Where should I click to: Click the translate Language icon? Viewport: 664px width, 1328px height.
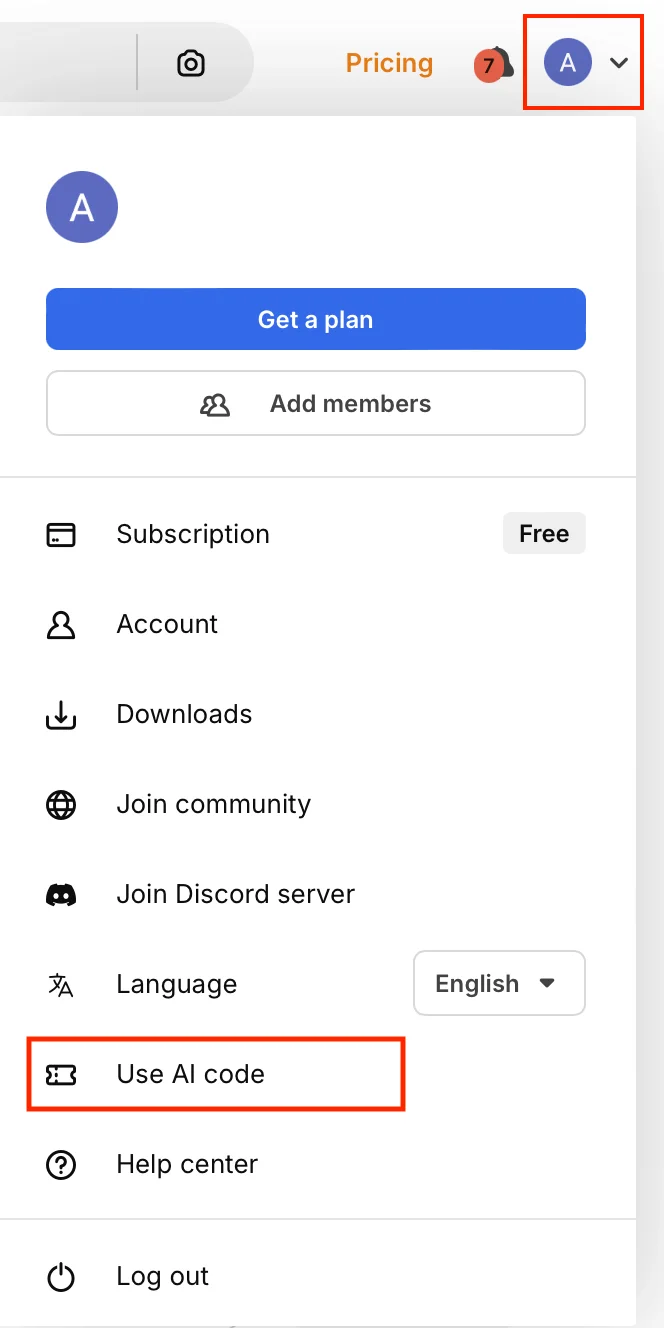click(x=61, y=985)
